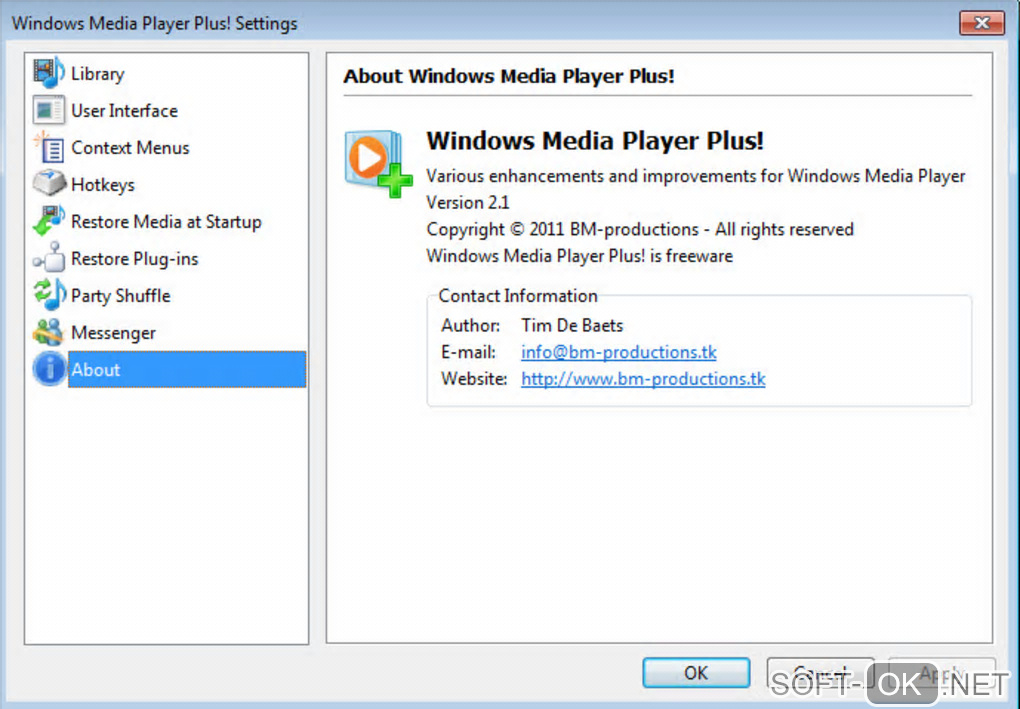
Task: Open the Party Shuffle page
Action: (120, 296)
